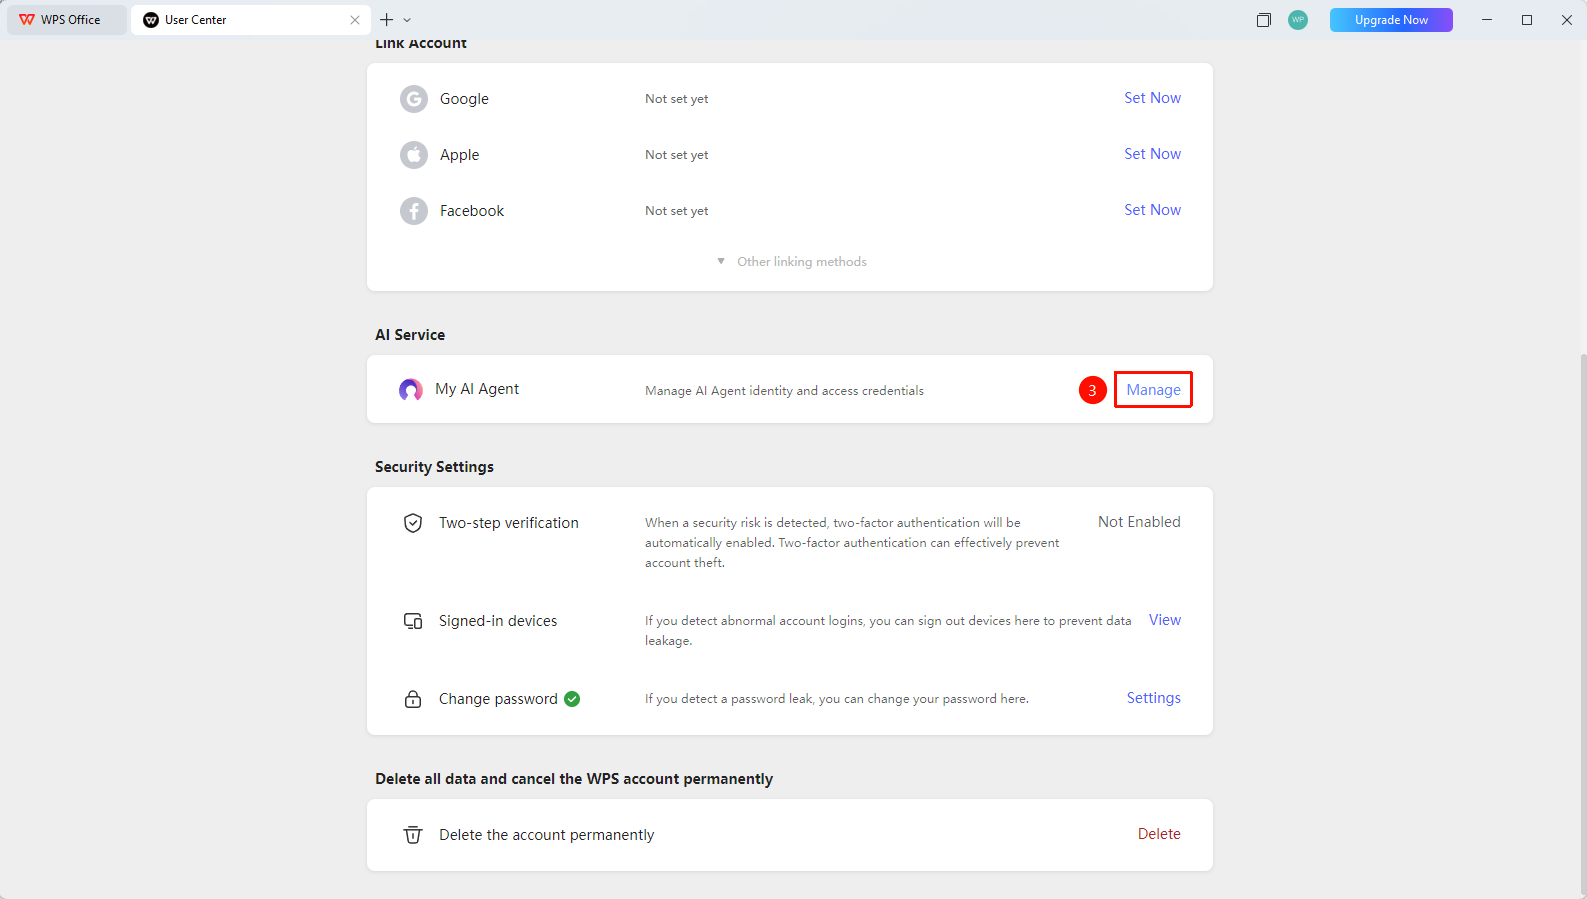Click Delete to remove the account permanently
The height and width of the screenshot is (899, 1587).
point(1159,834)
